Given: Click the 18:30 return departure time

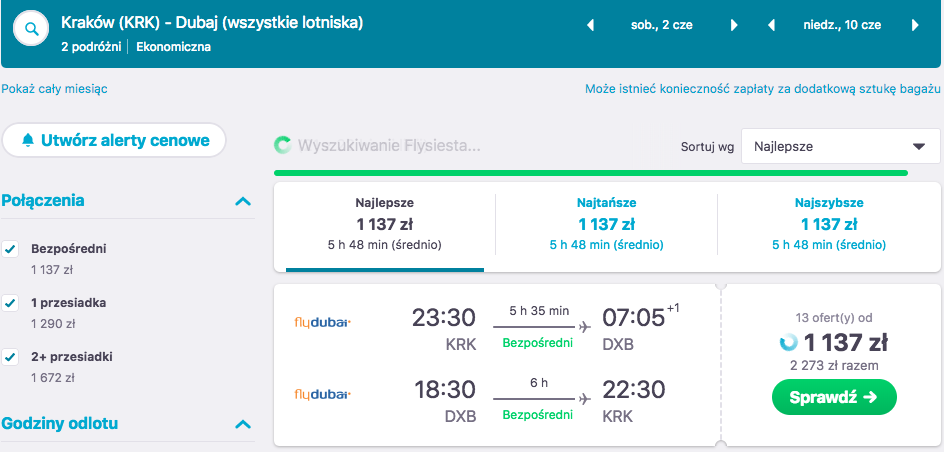Looking at the screenshot, I should pos(444,390).
